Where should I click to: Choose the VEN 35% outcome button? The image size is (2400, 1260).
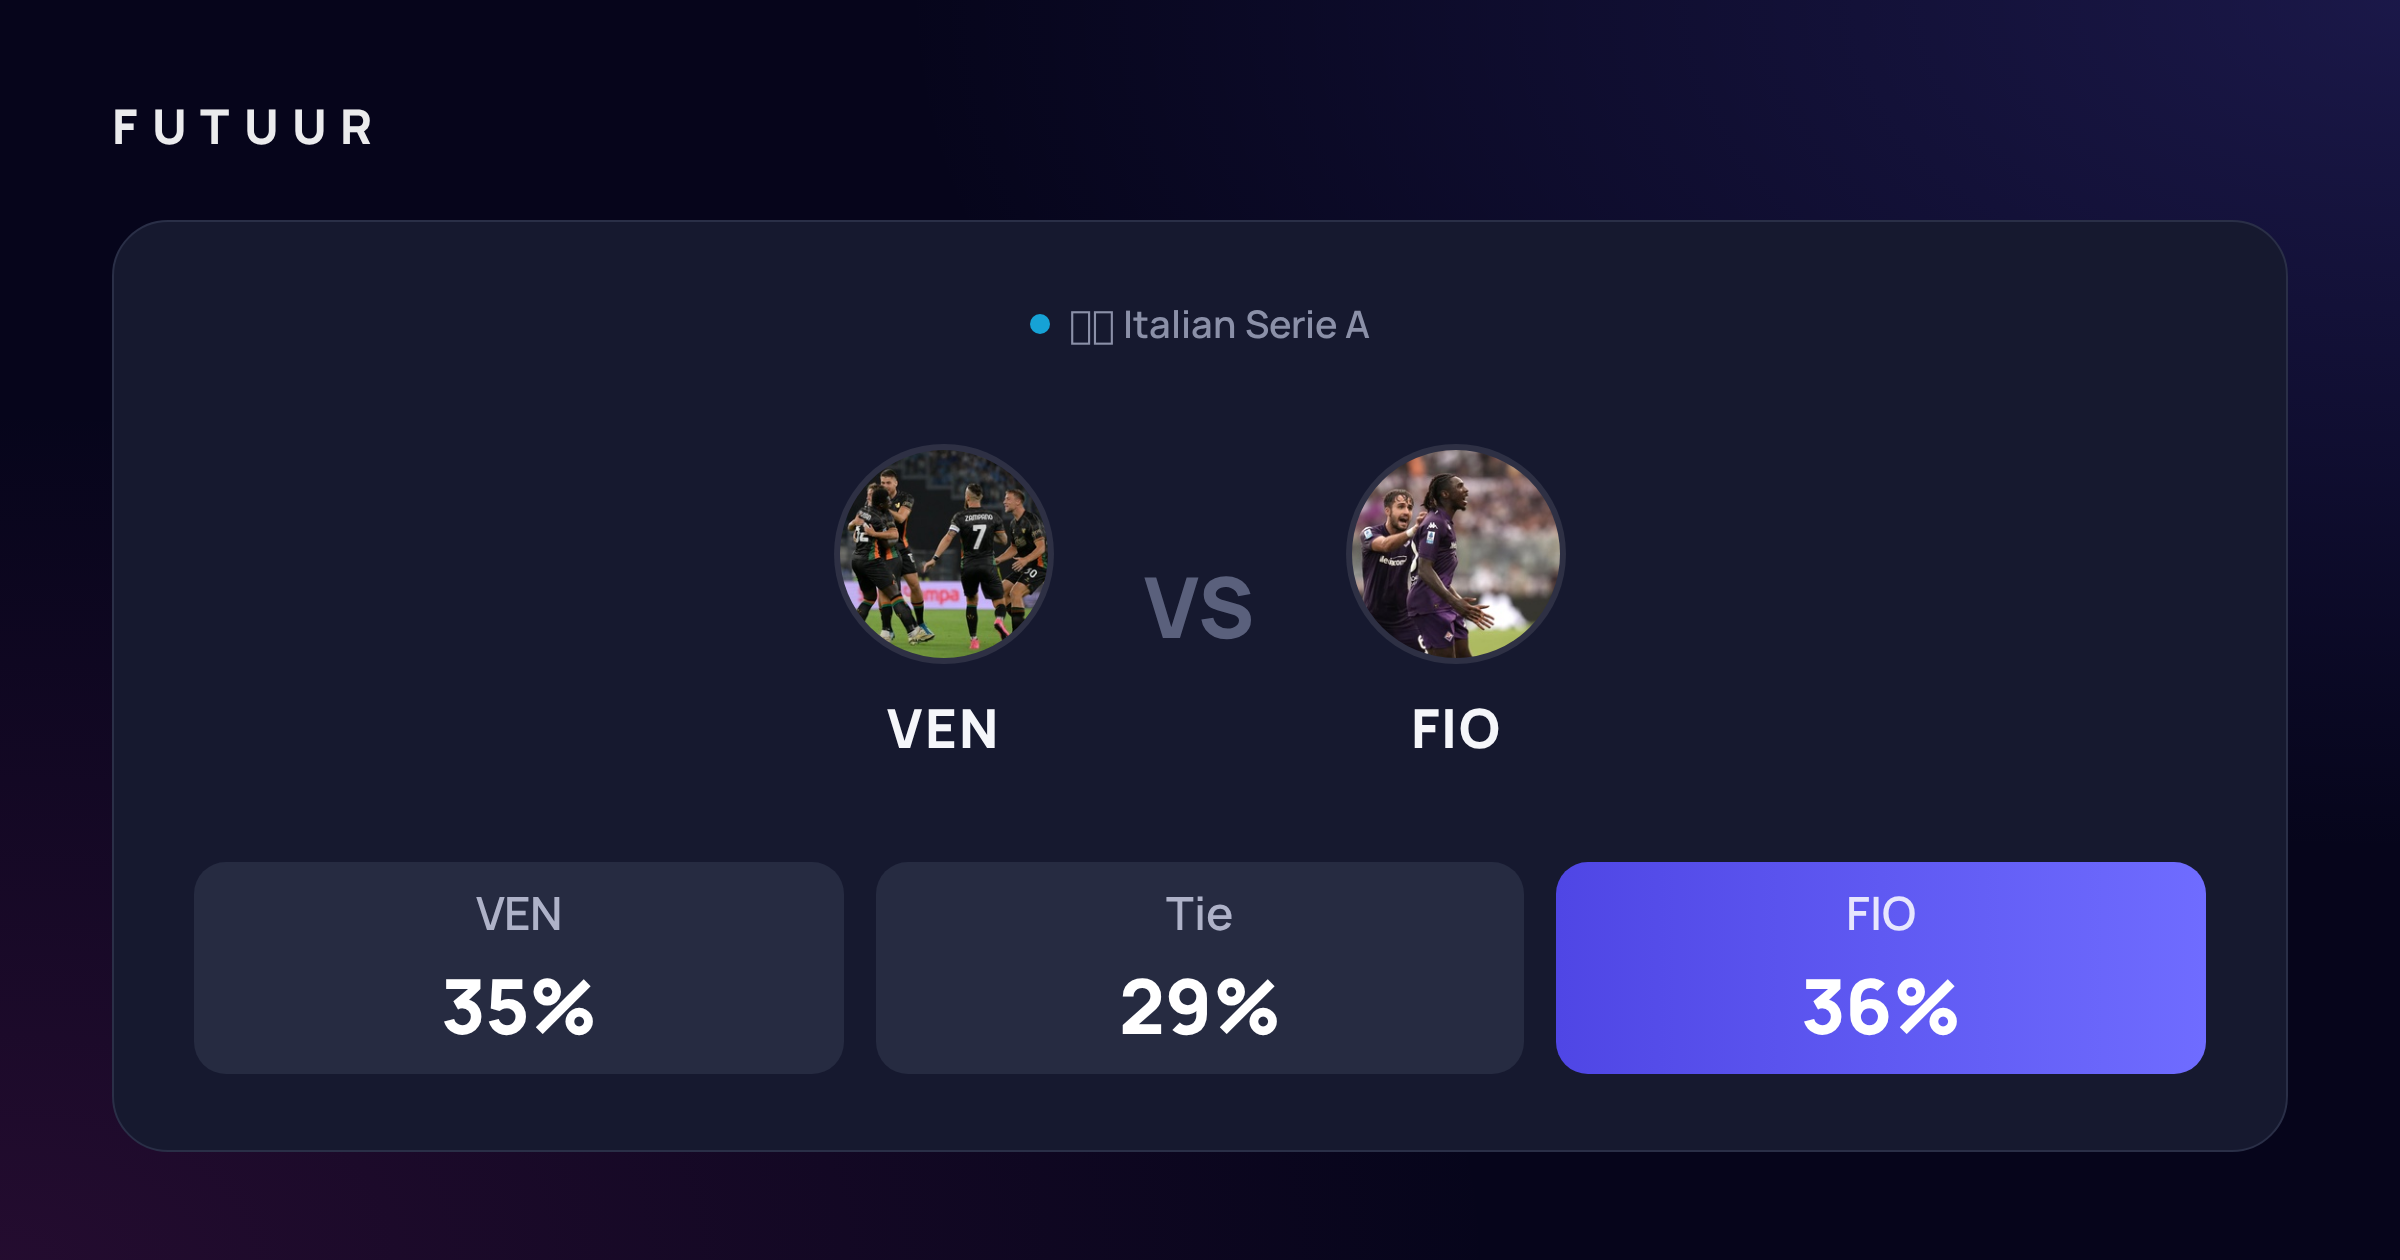518,967
